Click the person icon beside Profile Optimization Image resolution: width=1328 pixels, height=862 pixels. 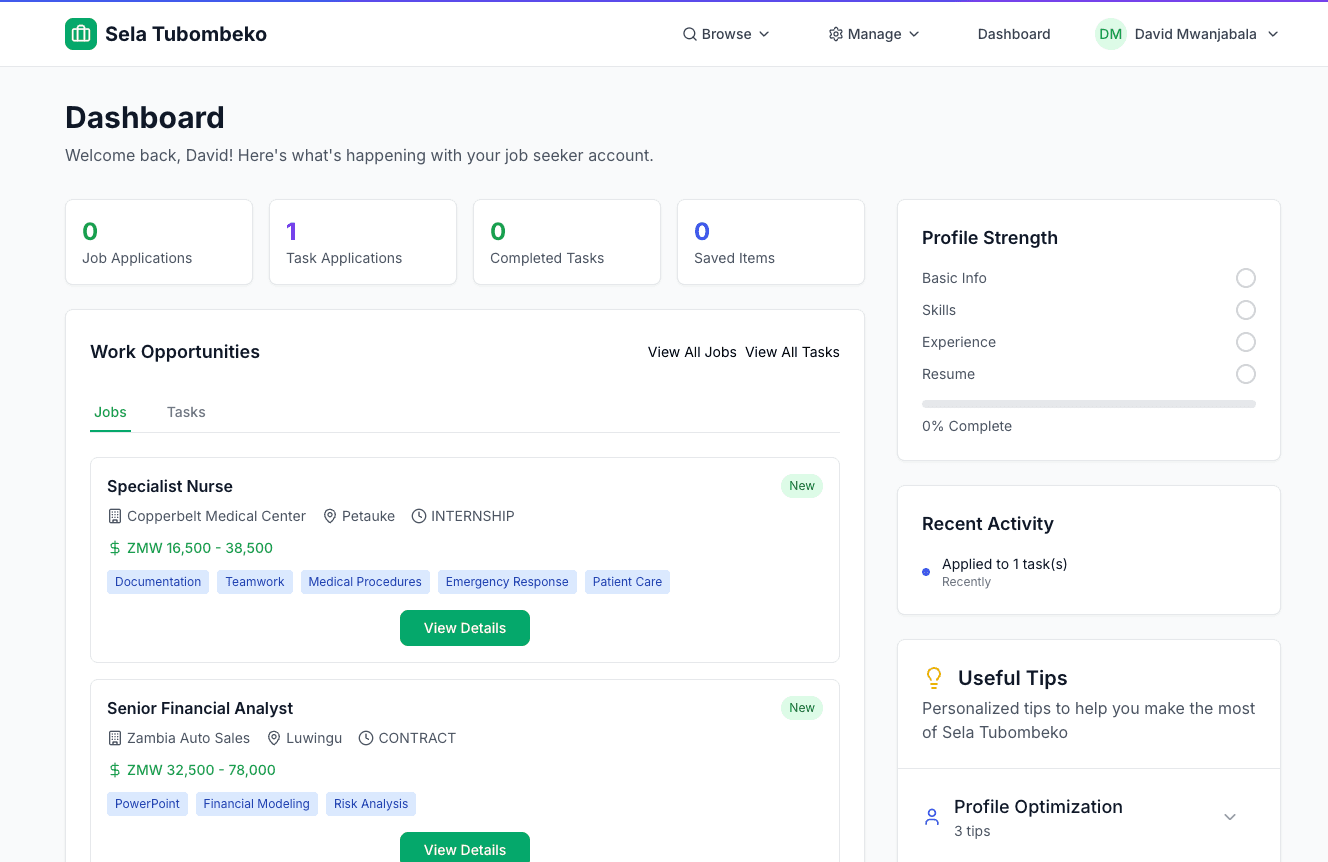click(932, 817)
